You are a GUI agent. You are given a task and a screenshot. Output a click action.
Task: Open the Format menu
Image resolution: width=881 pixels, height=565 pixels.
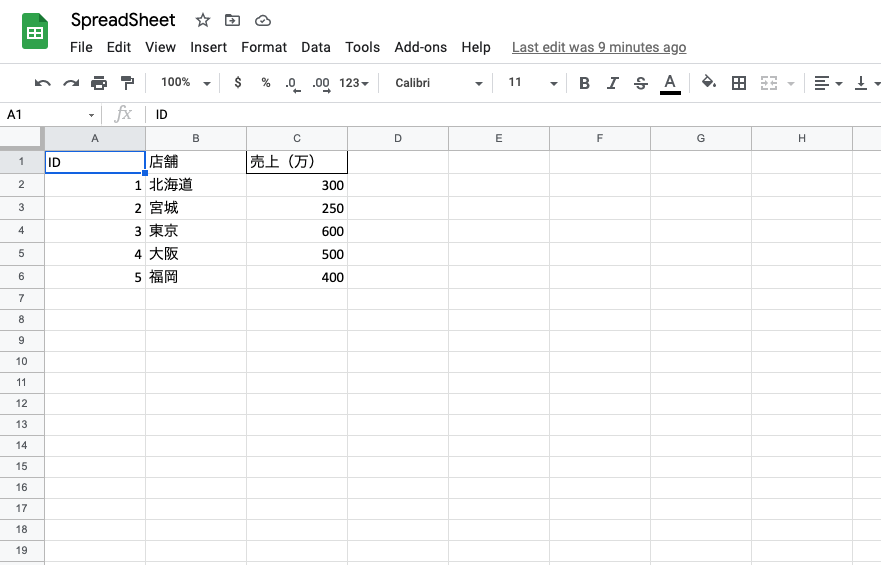point(264,47)
